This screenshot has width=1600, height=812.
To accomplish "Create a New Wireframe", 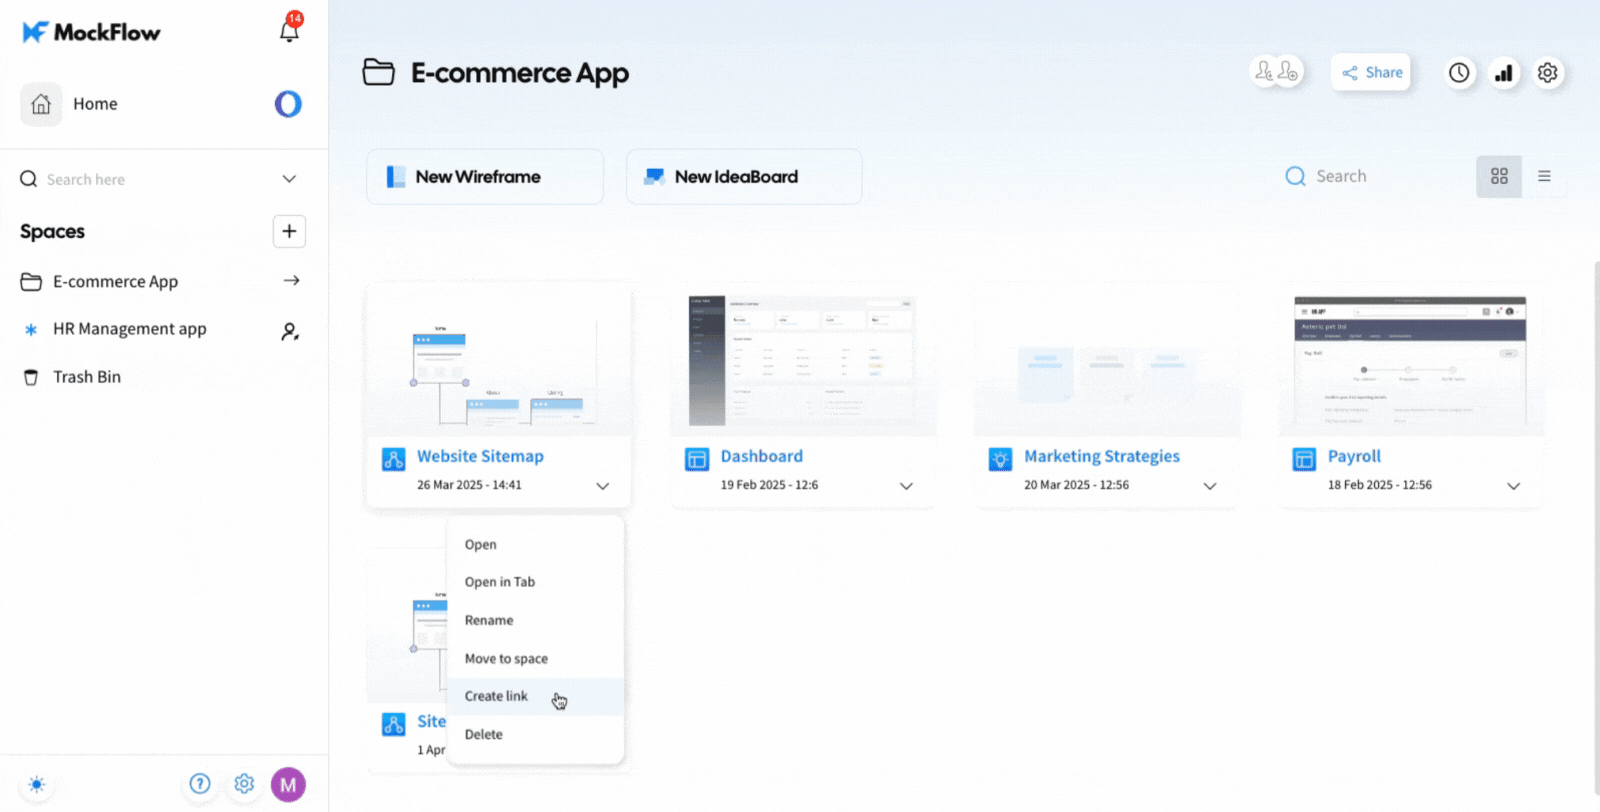I will 485,177.
